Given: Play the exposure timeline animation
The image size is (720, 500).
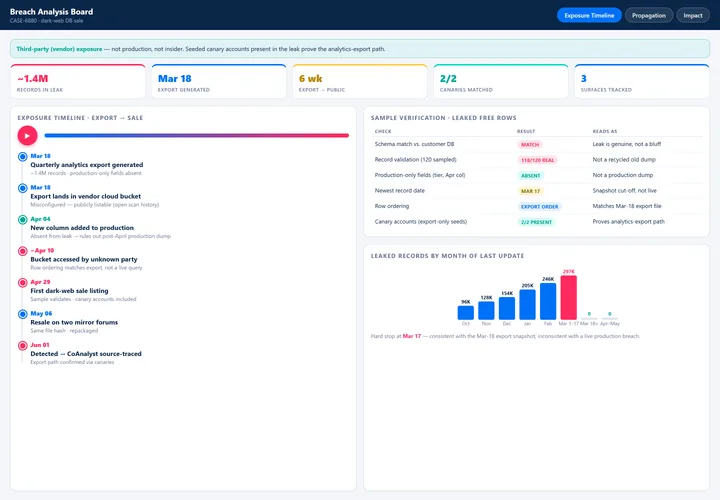Looking at the screenshot, I should coord(27,135).
